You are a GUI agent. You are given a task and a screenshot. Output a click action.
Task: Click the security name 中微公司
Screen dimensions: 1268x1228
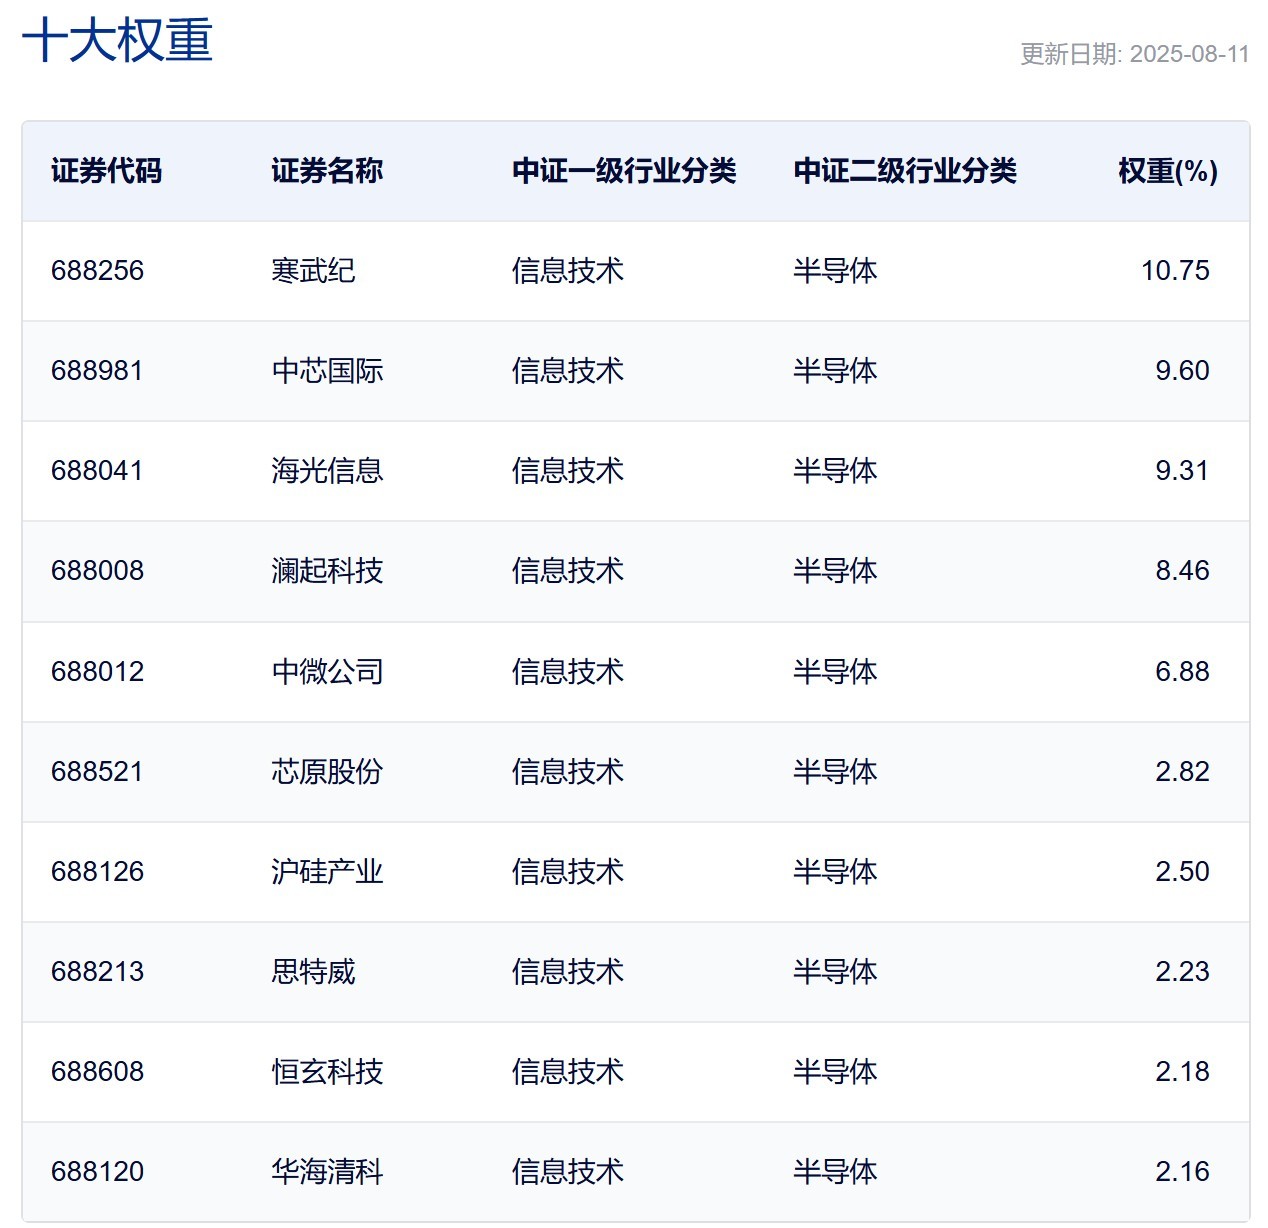click(x=327, y=671)
